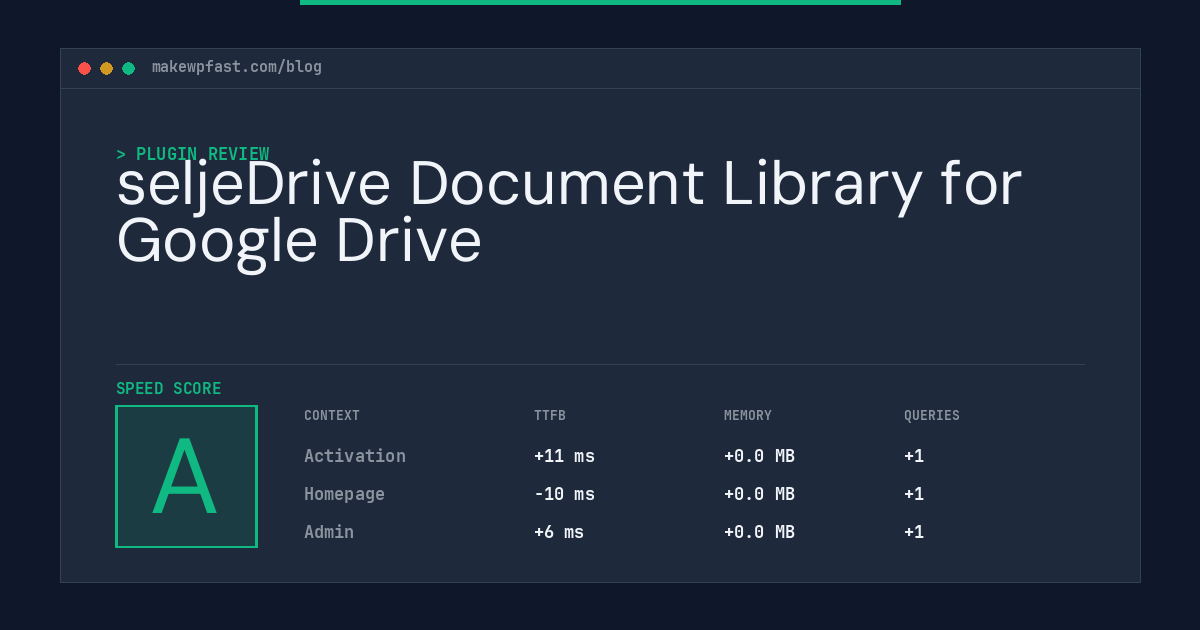Click the QUERIES column header
This screenshot has height=630, width=1200.
(x=932, y=416)
